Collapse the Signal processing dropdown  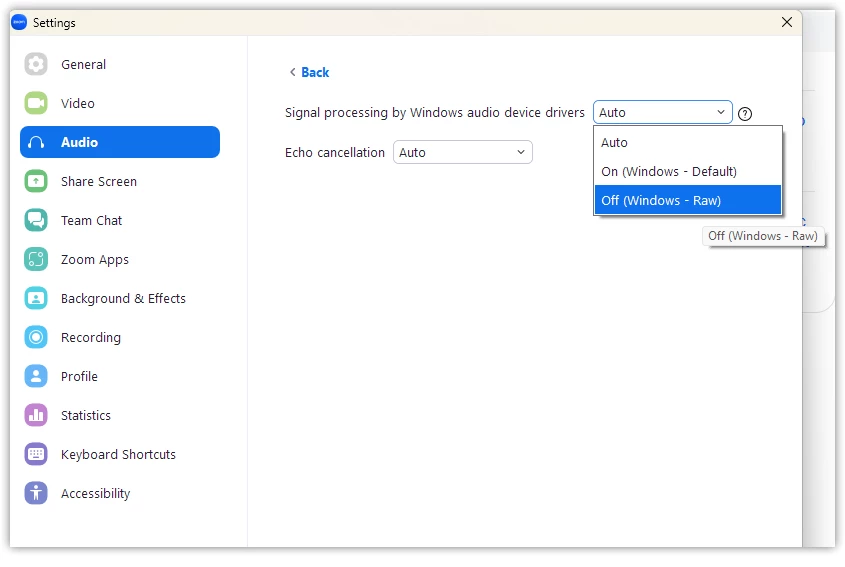coord(662,112)
